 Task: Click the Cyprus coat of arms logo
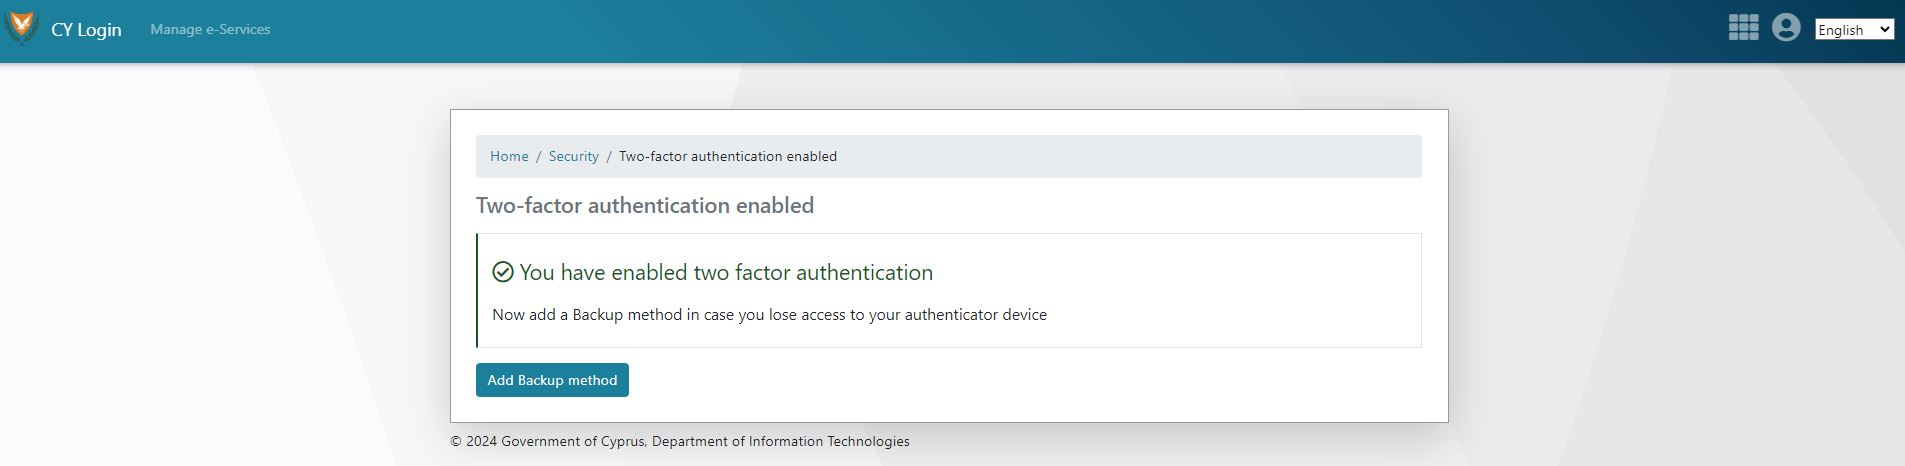click(21, 29)
